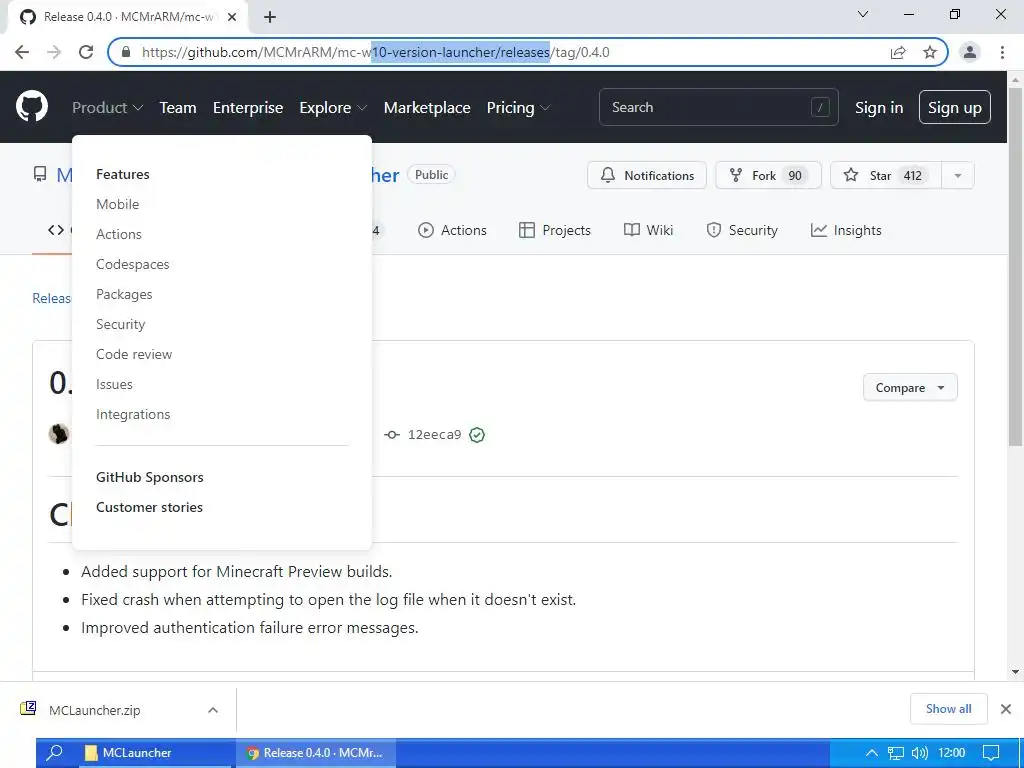
Task: Click the author avatar thumbnail
Action: tap(59, 434)
